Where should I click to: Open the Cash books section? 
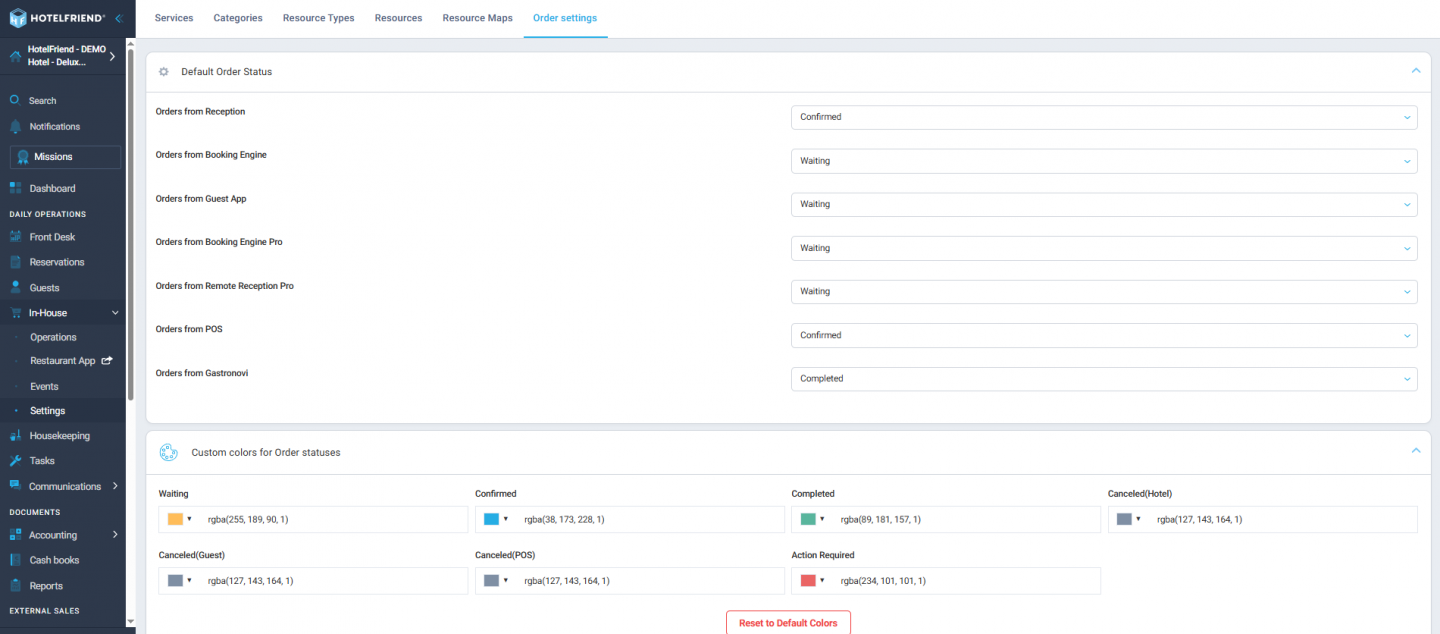[x=53, y=559]
